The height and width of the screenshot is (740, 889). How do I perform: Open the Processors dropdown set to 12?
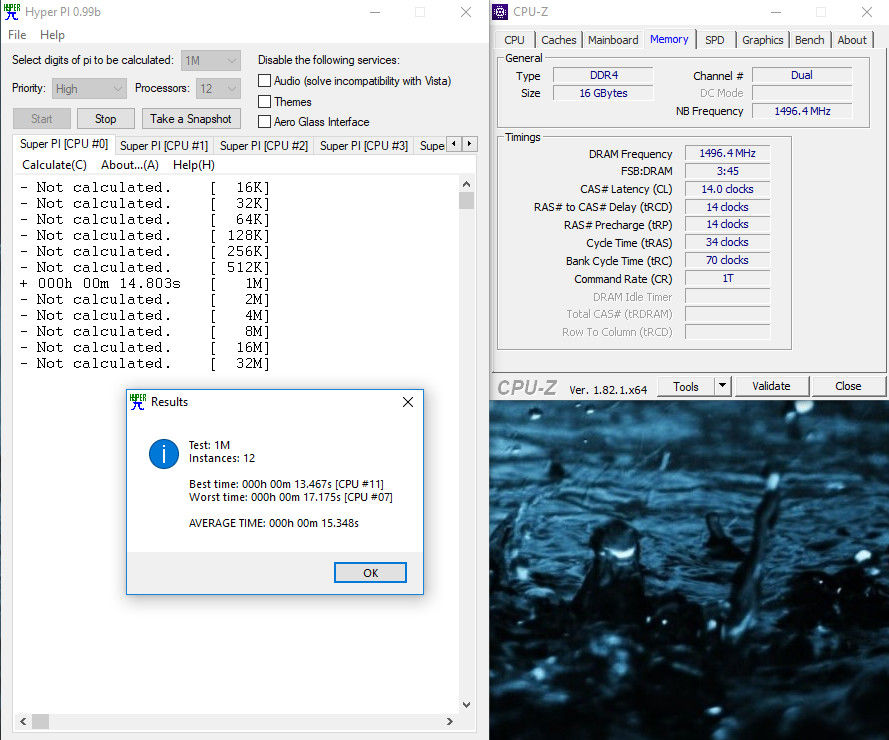tap(218, 88)
